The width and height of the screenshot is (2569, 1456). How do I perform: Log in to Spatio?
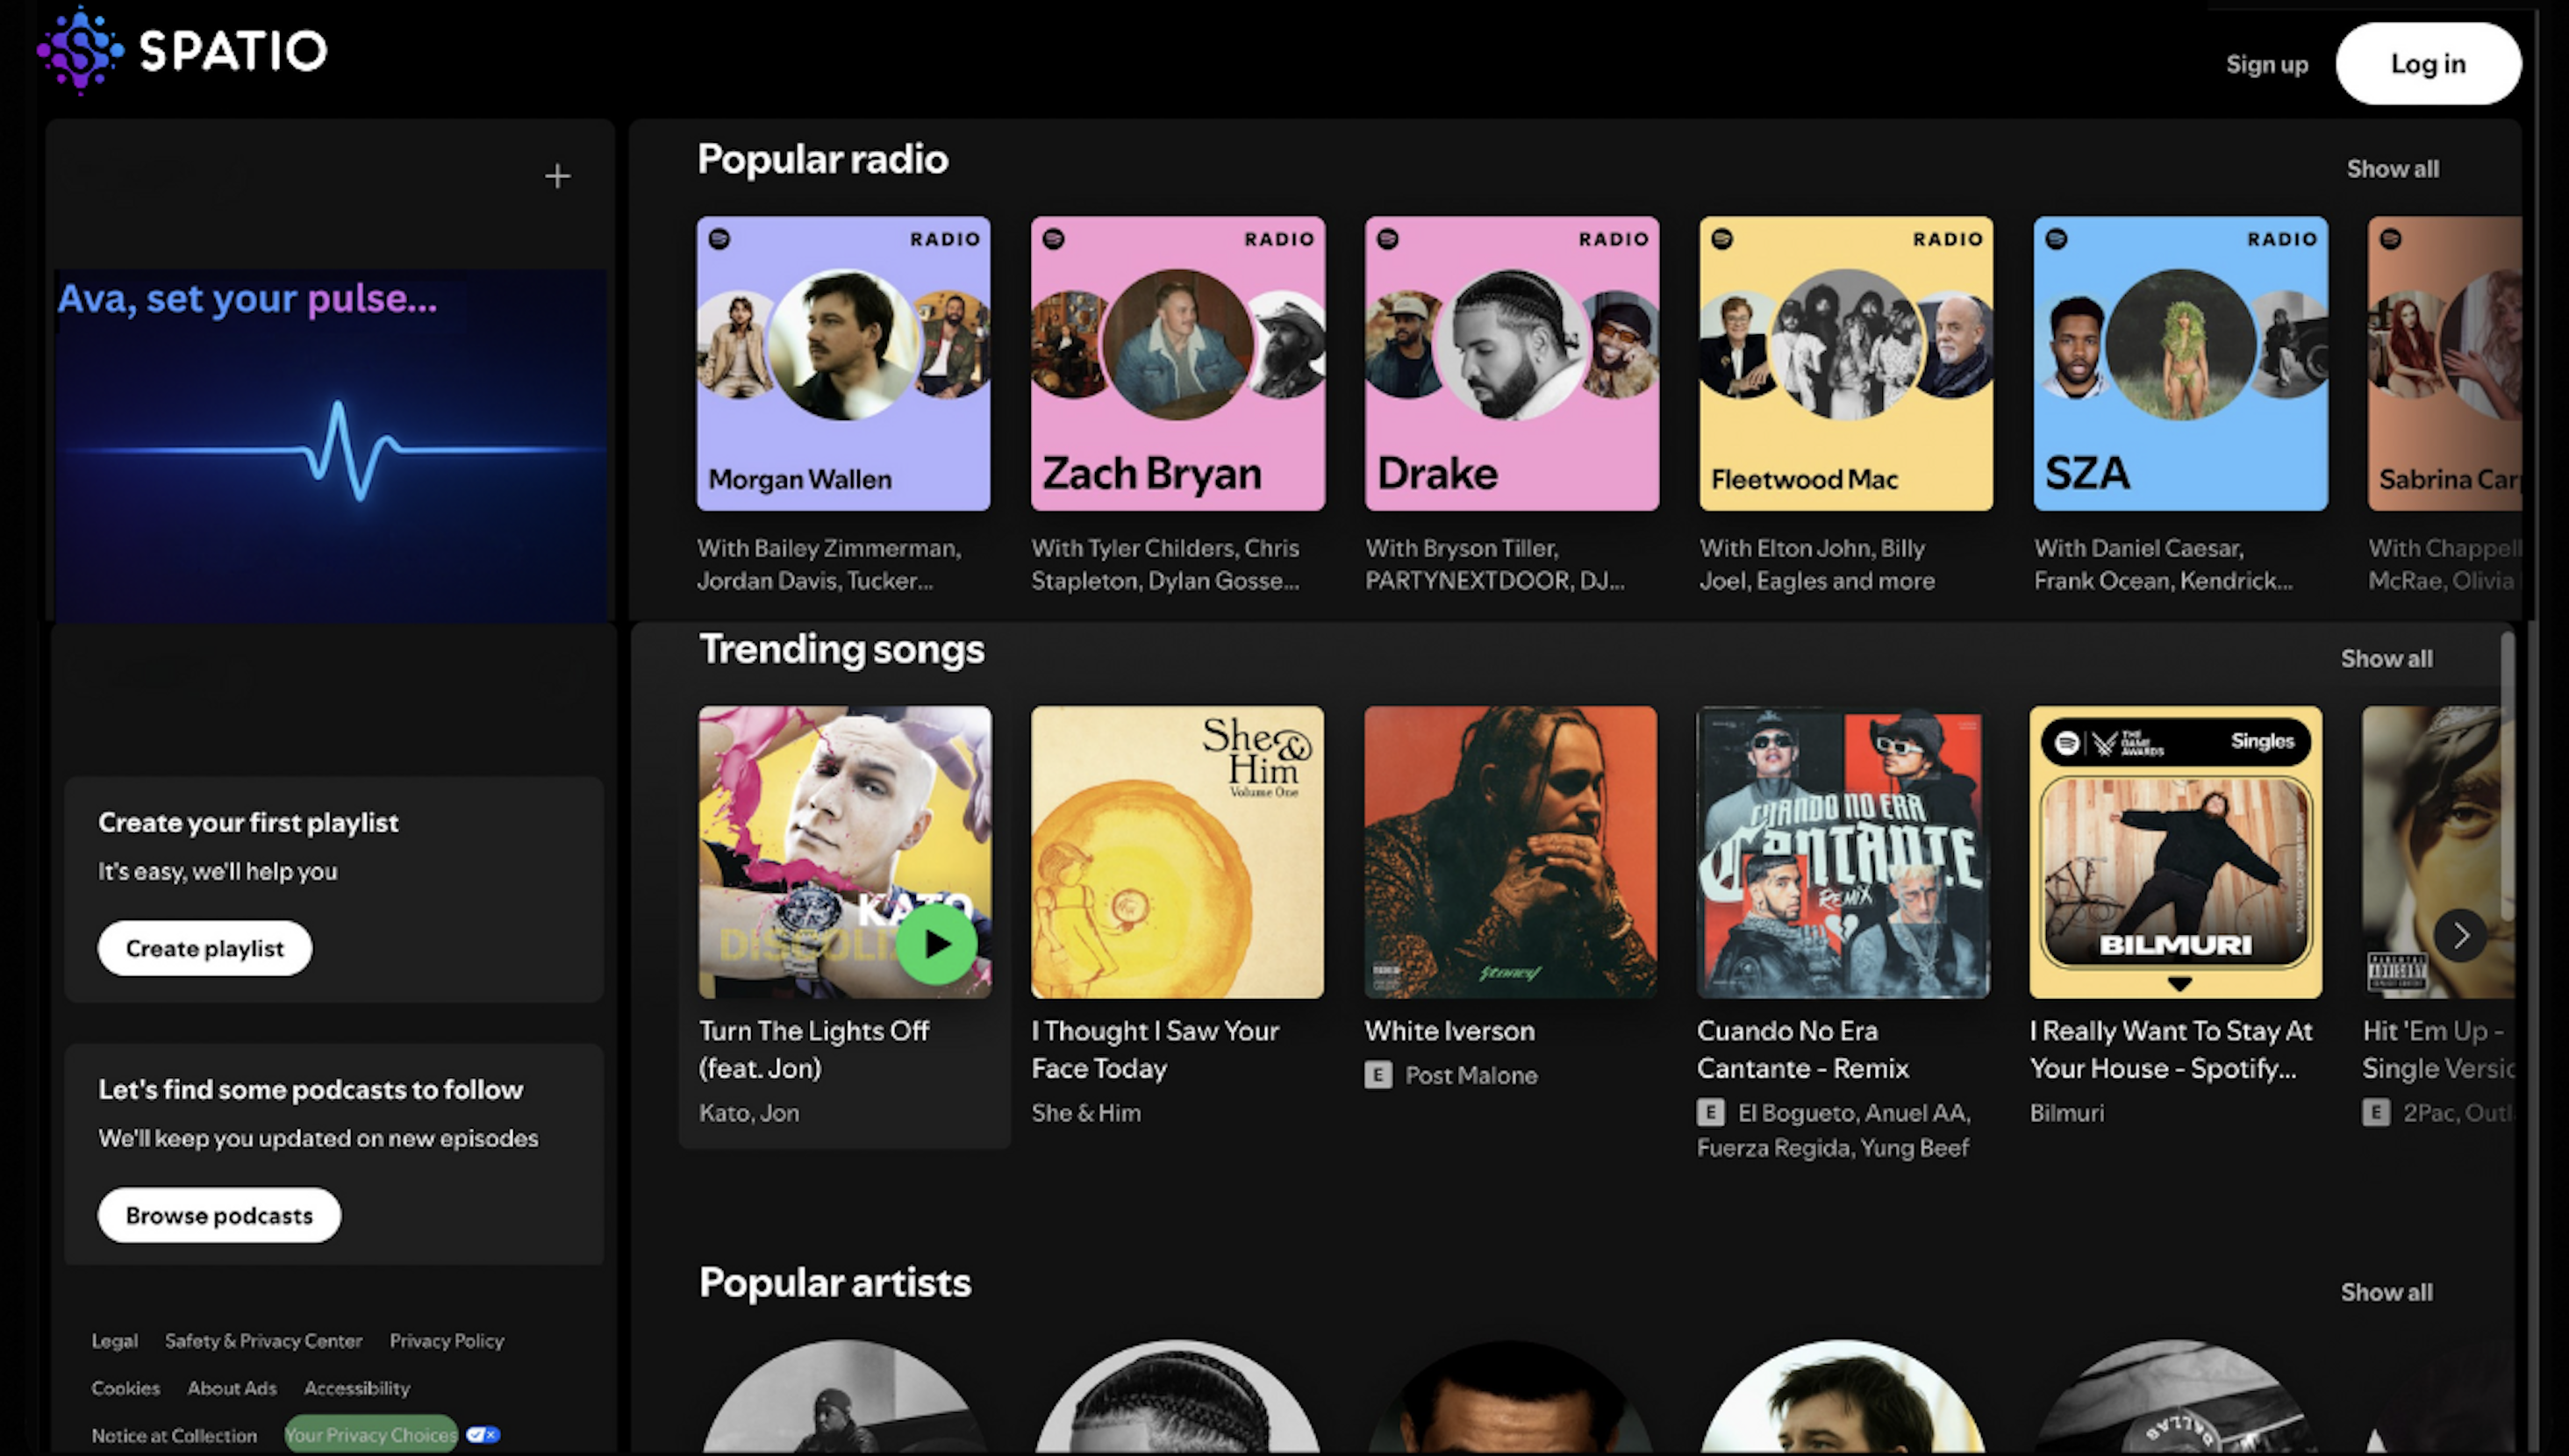2428,63
